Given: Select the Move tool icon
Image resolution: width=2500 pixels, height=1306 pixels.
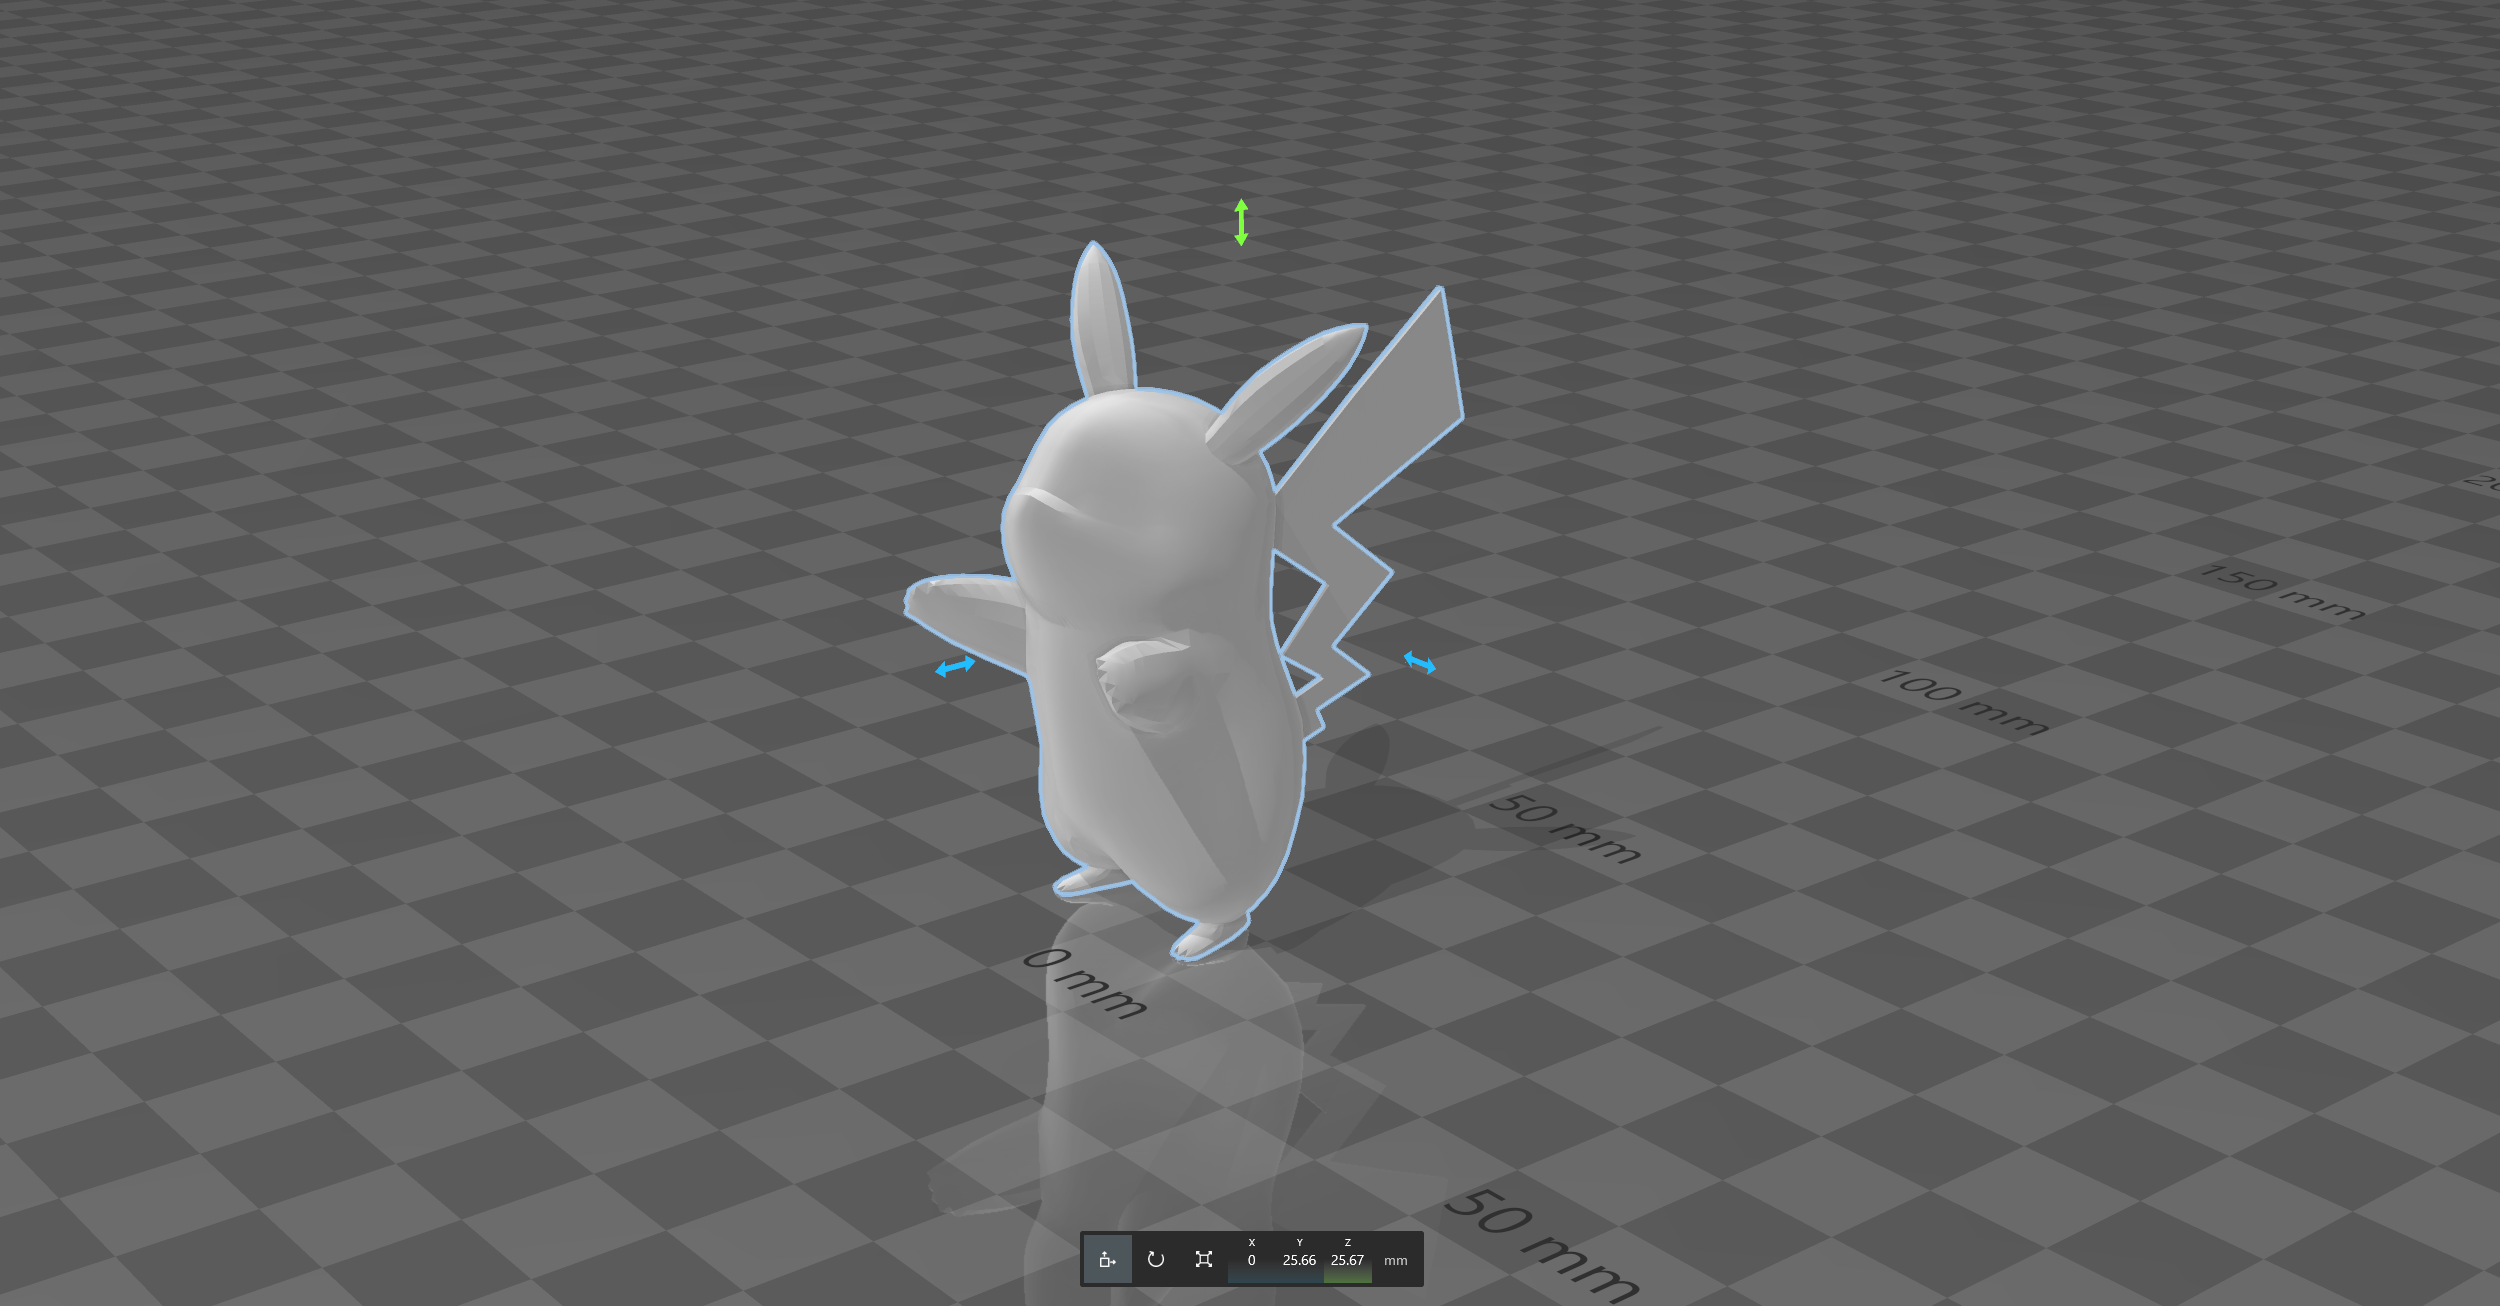Looking at the screenshot, I should coord(1107,1259).
